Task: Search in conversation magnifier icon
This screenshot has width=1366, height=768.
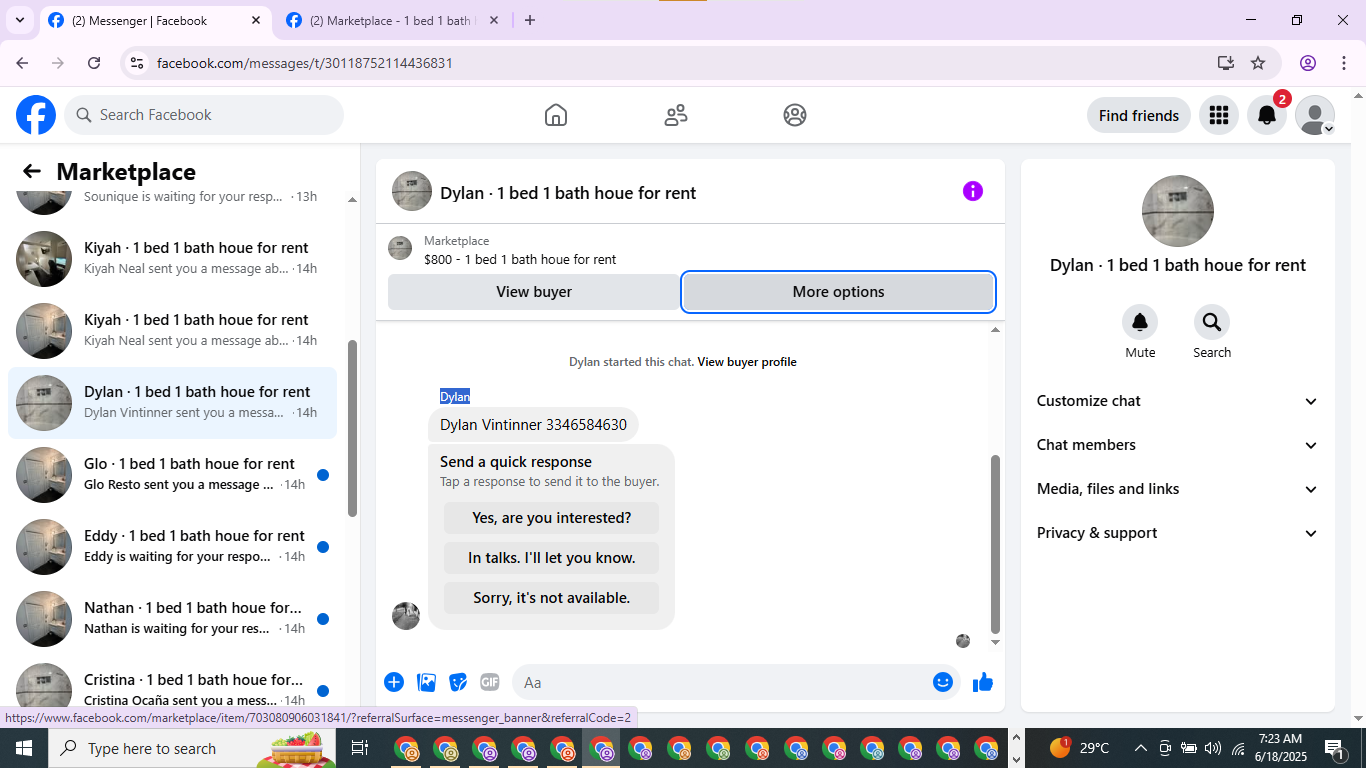Action: coord(1212,322)
